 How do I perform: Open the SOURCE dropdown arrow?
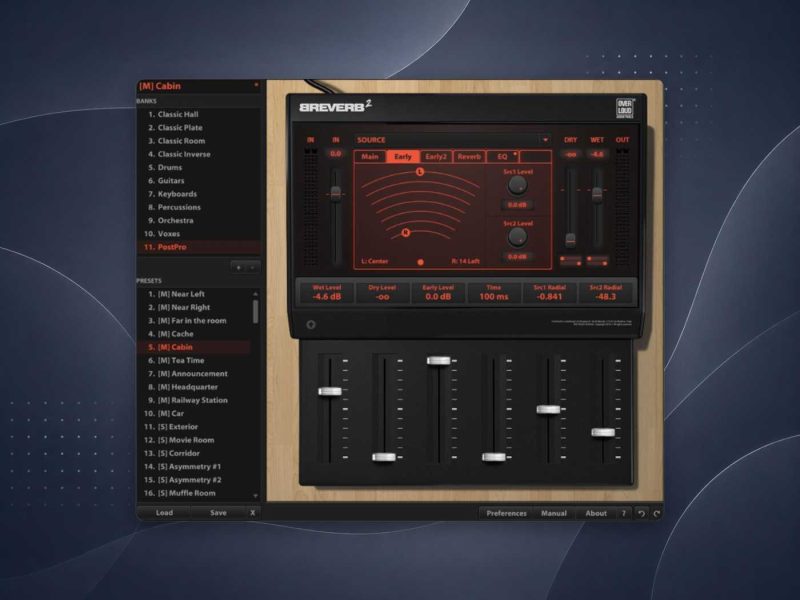pyautogui.click(x=545, y=140)
